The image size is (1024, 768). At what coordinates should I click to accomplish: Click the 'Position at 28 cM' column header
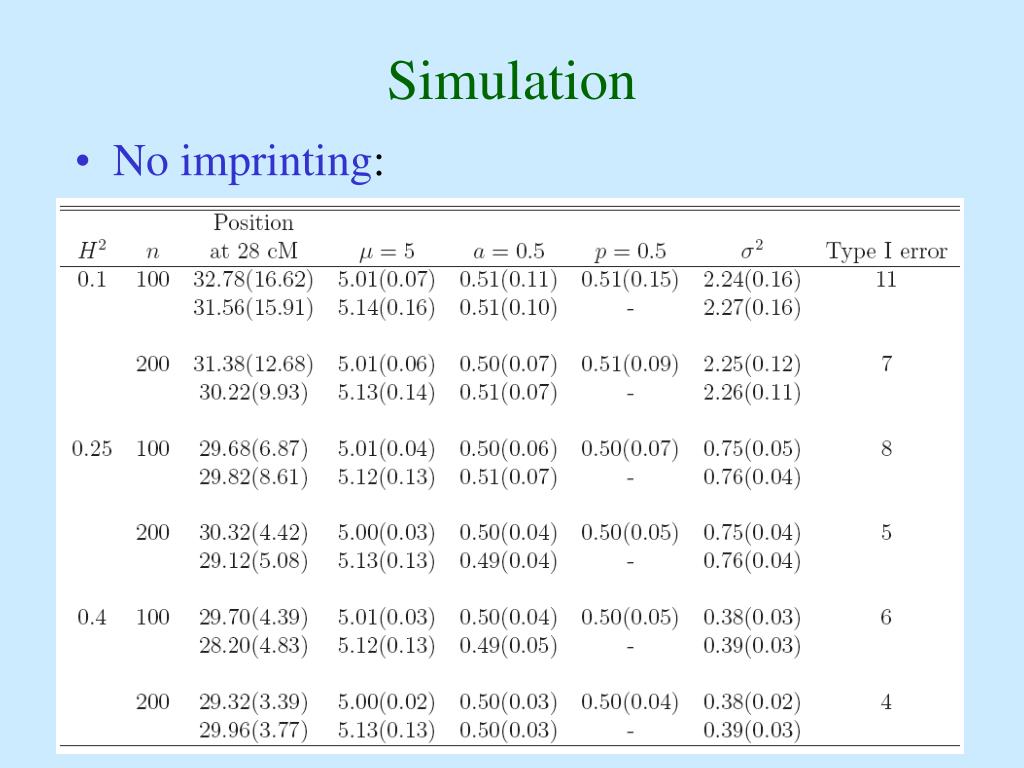tap(253, 236)
